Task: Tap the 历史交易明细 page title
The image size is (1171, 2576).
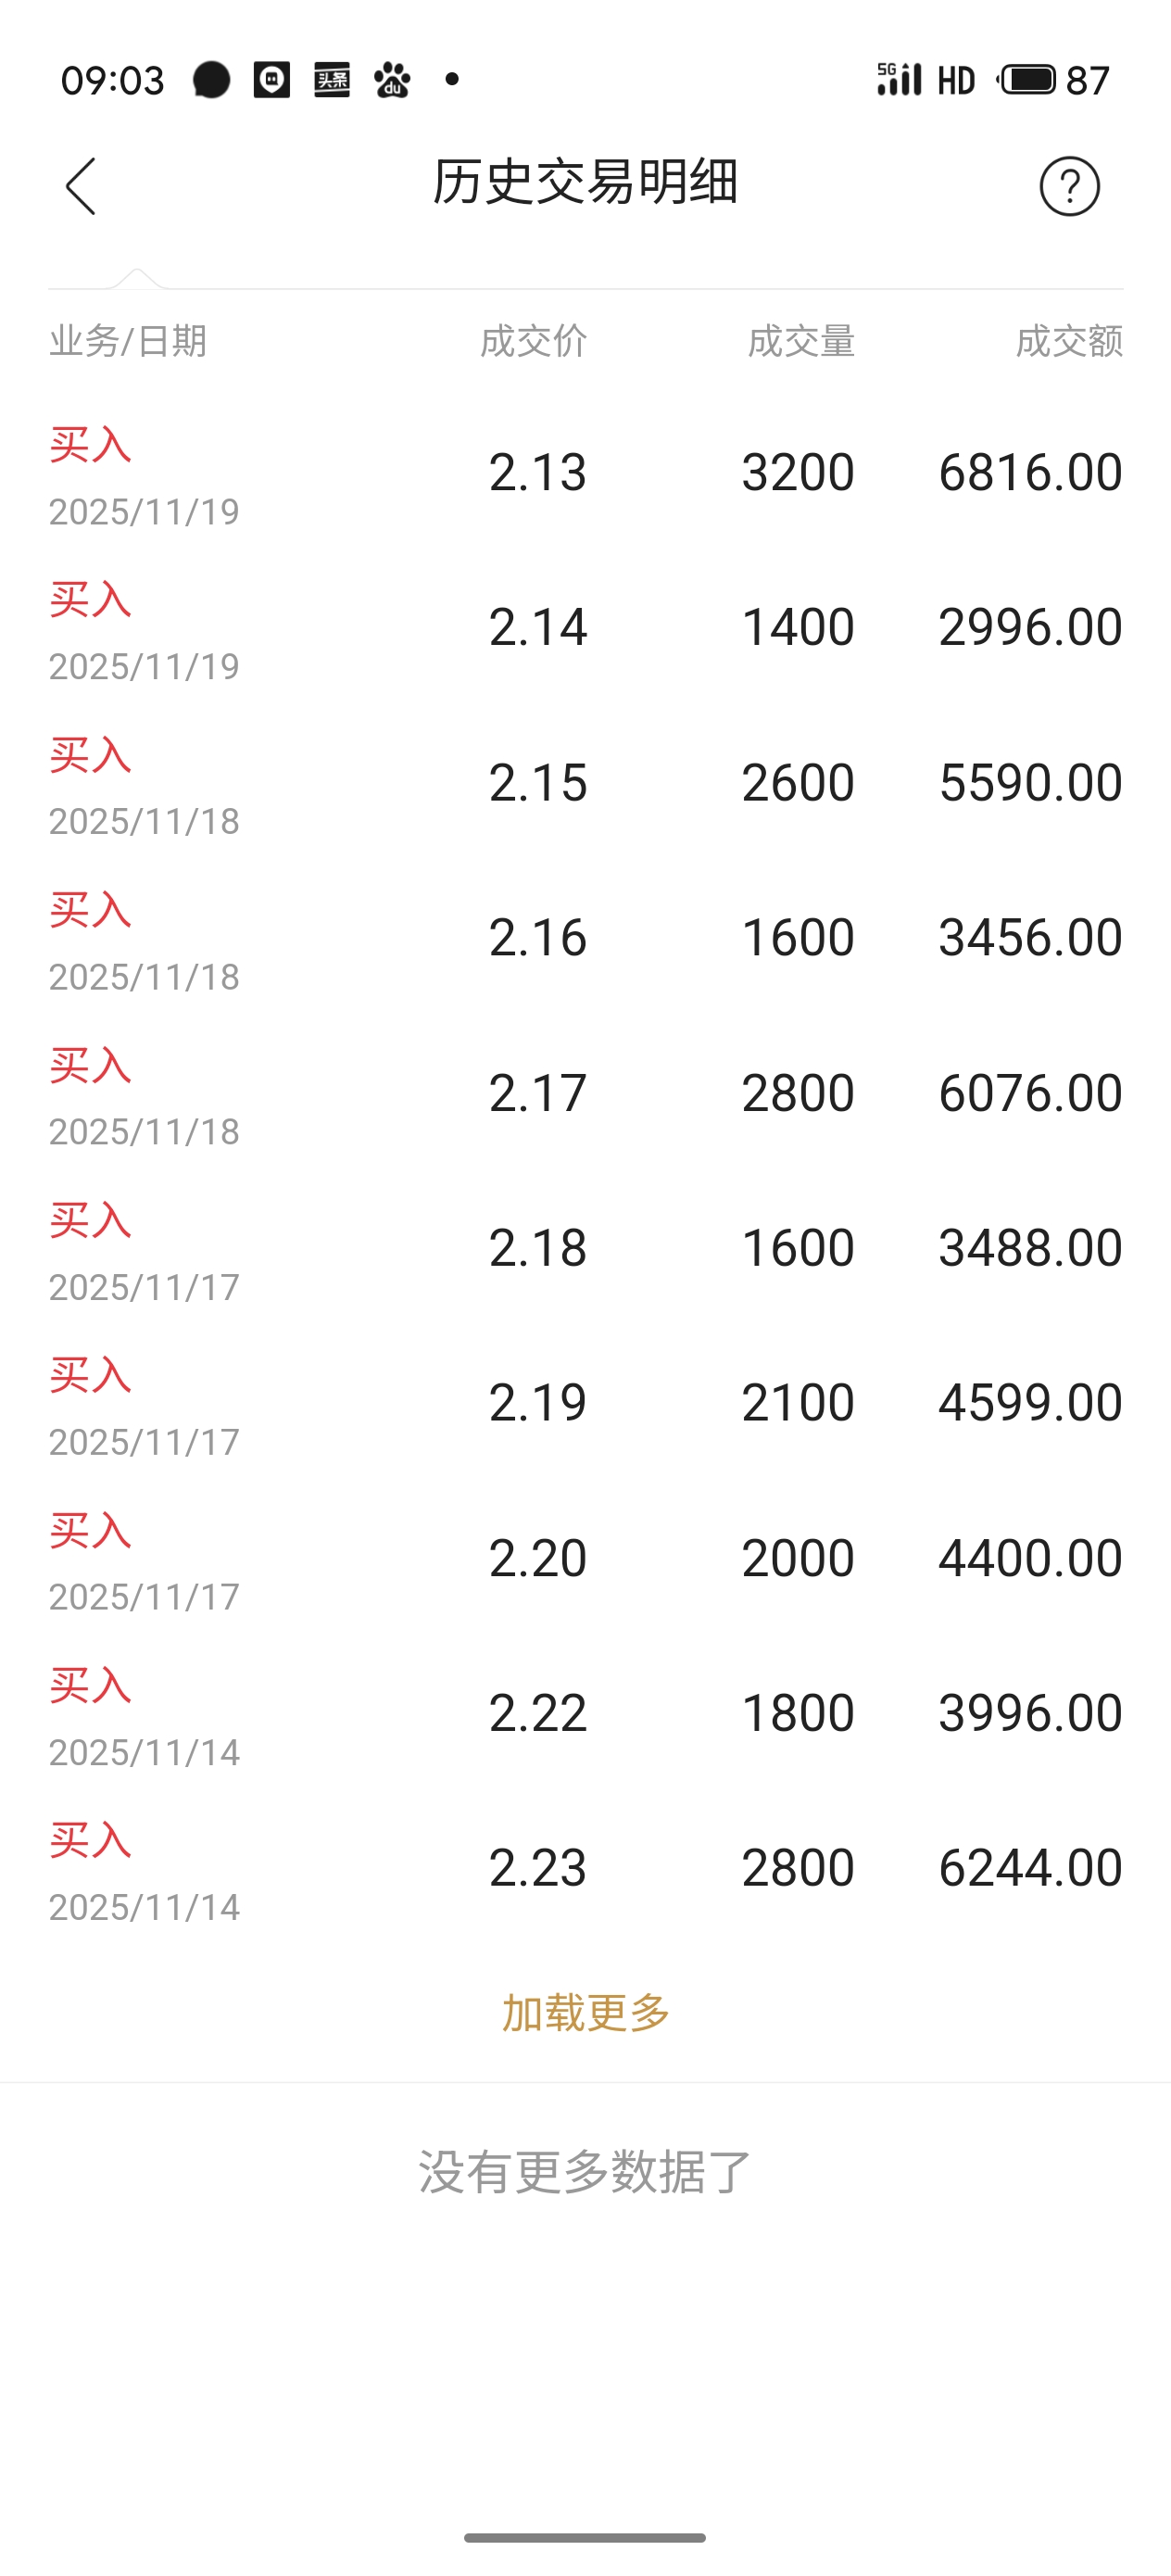Action: [585, 182]
